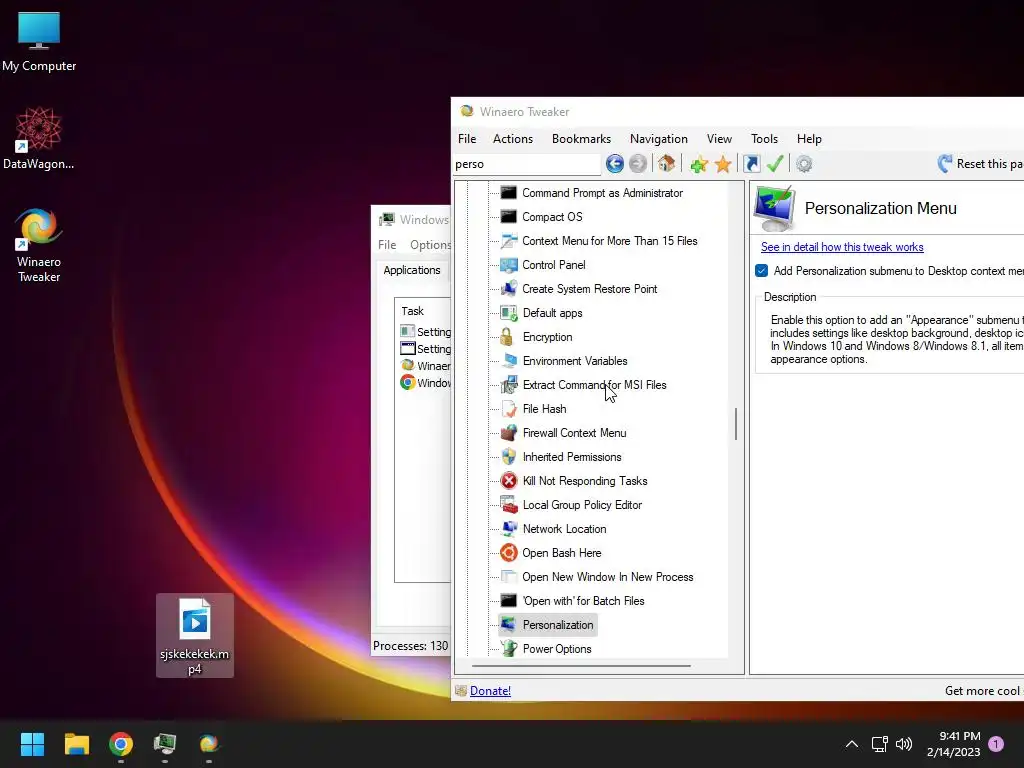
Task: Select the Winaero task row in Task Manager
Action: [424, 366]
